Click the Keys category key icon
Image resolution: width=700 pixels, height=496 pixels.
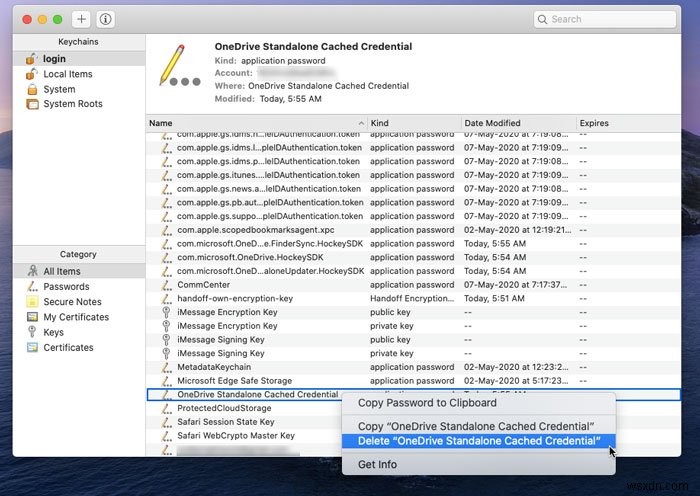pos(32,332)
